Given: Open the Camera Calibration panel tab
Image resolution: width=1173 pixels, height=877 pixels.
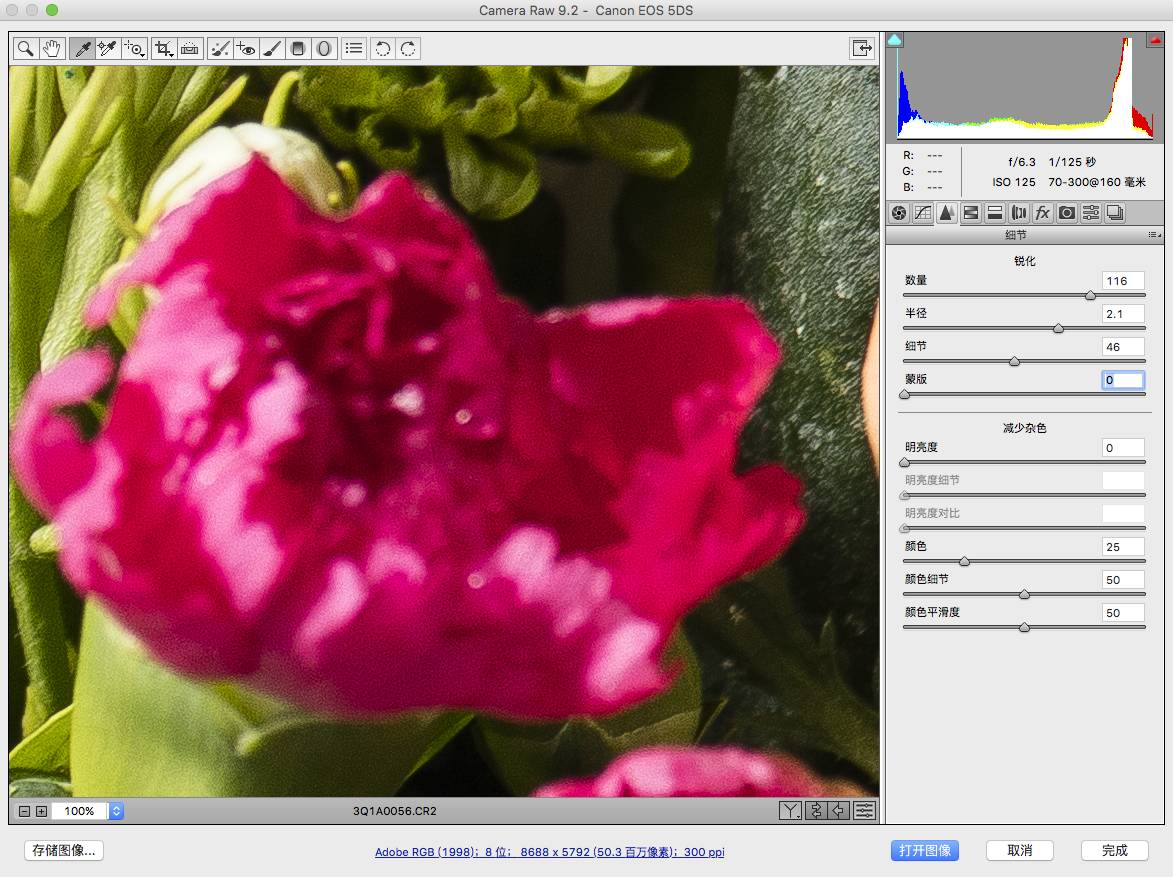Looking at the screenshot, I should click(x=1067, y=213).
